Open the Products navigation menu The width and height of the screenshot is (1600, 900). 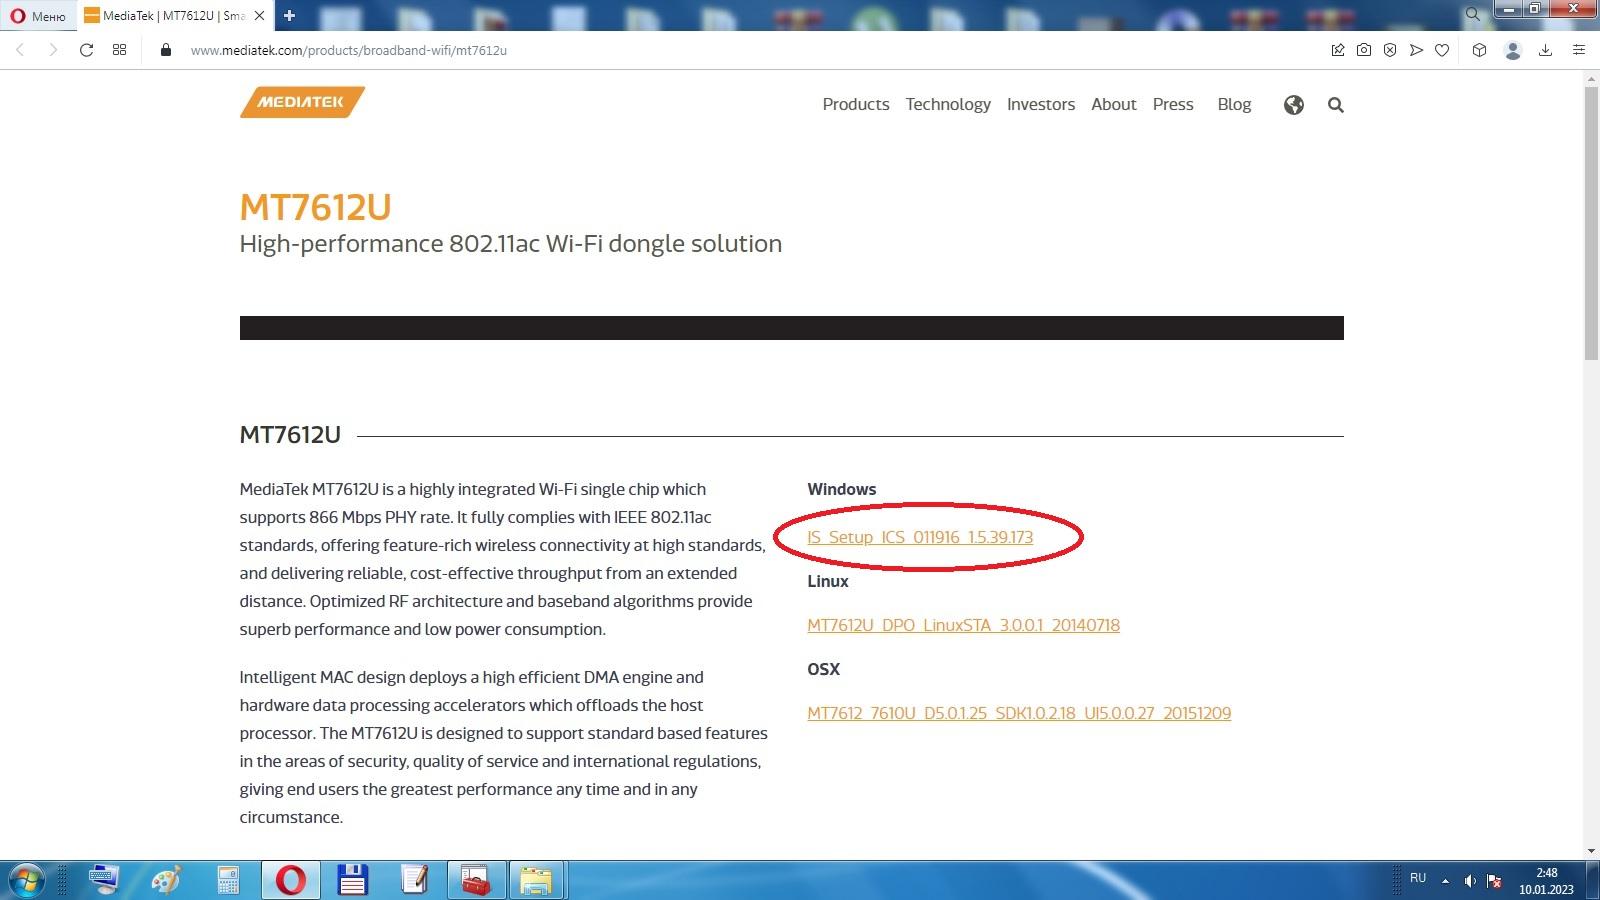[856, 104]
